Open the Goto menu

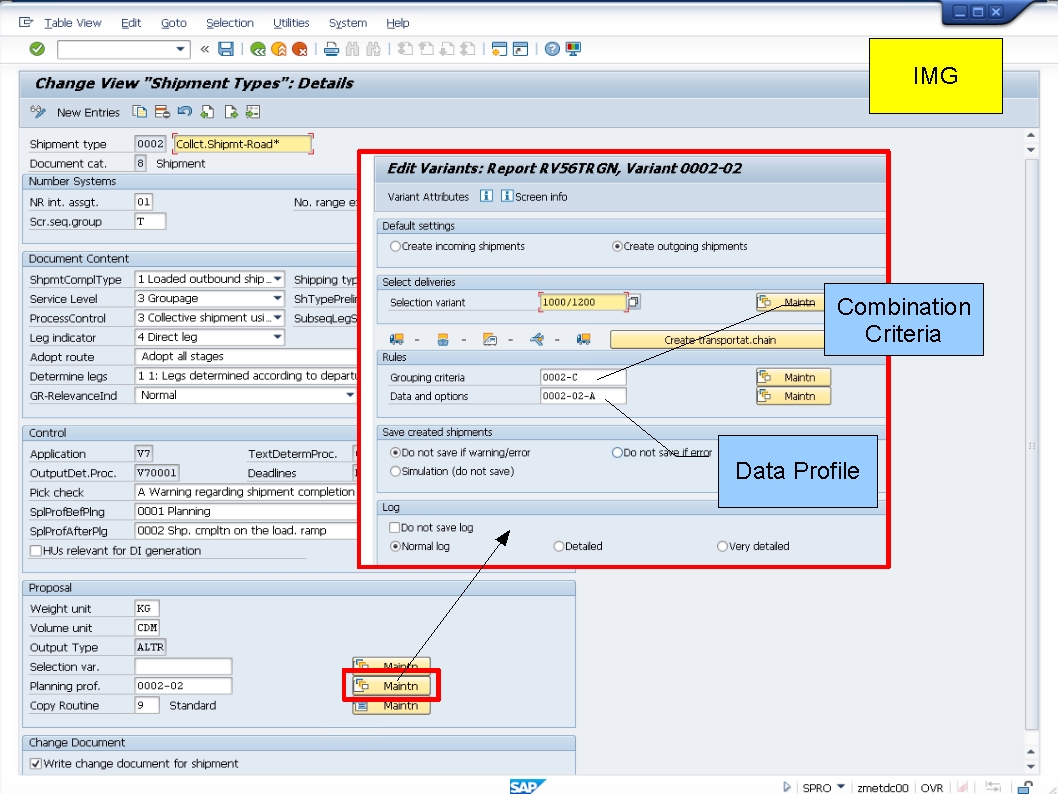173,23
